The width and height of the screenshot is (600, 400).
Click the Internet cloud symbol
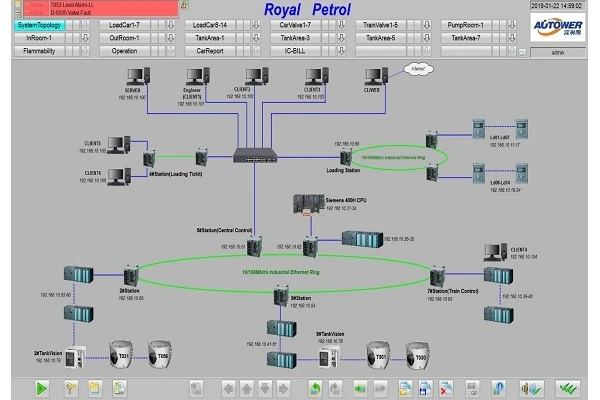coord(418,69)
